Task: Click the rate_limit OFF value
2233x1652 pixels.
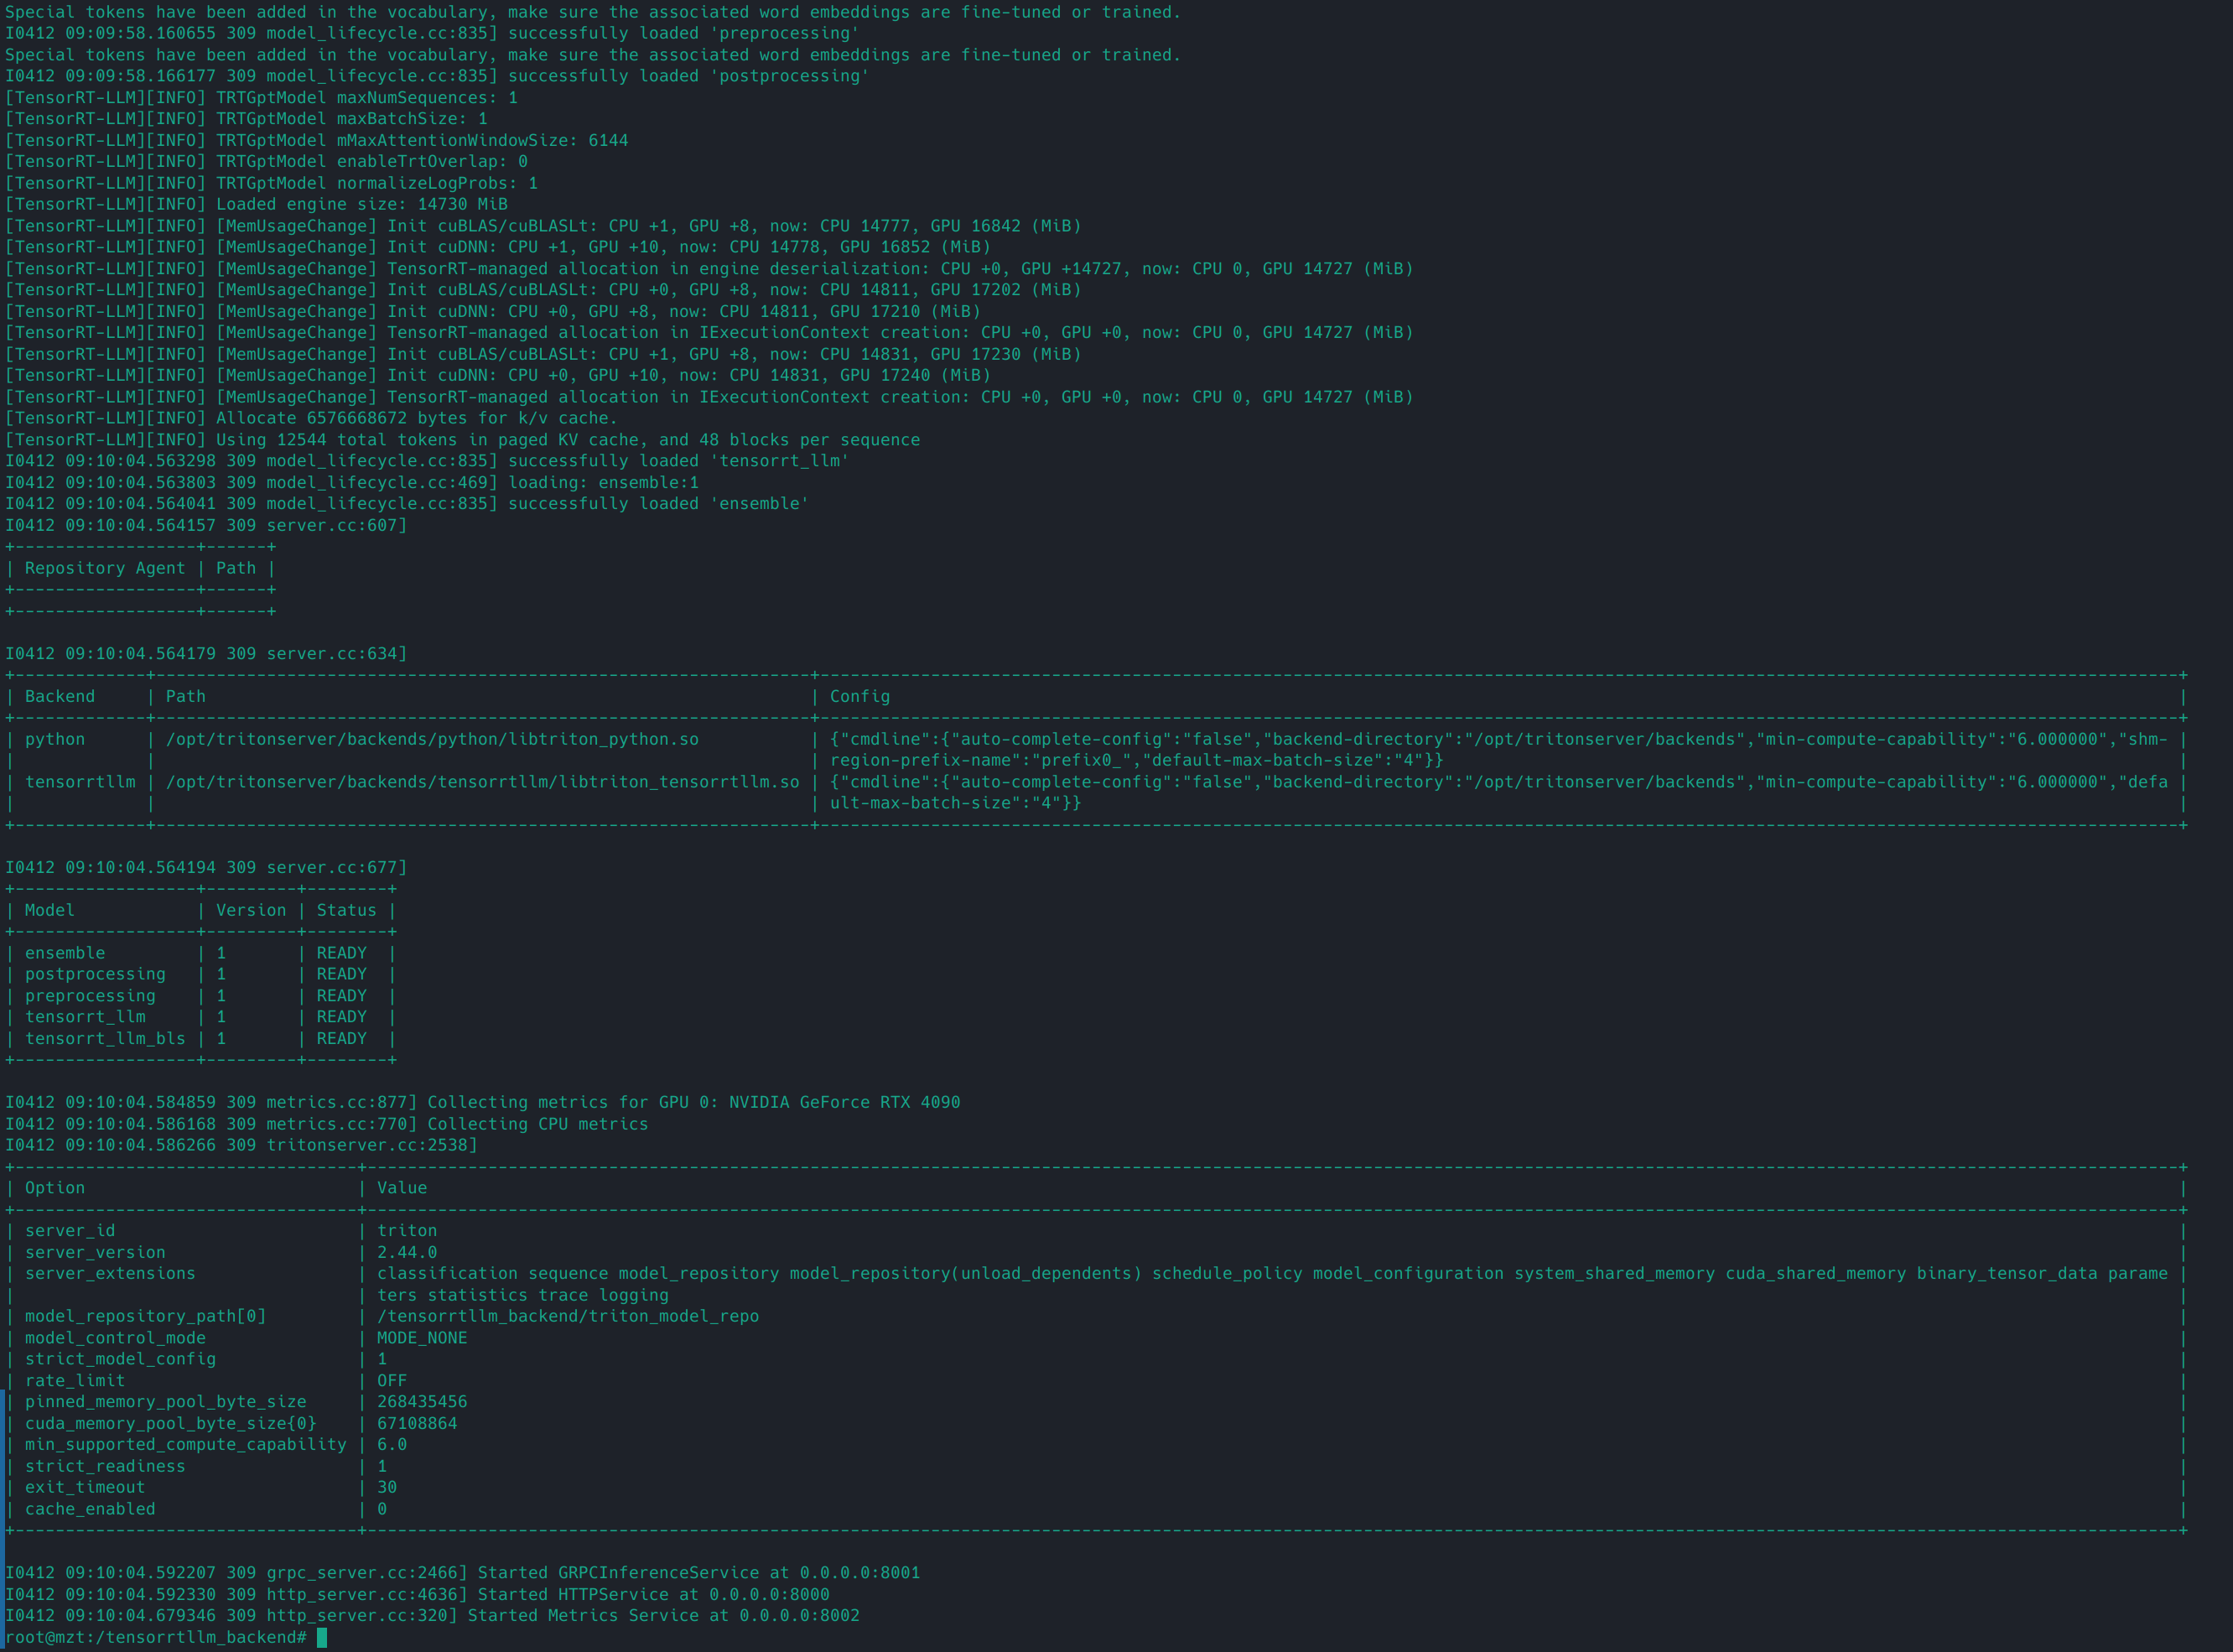Action: pyautogui.click(x=391, y=1380)
